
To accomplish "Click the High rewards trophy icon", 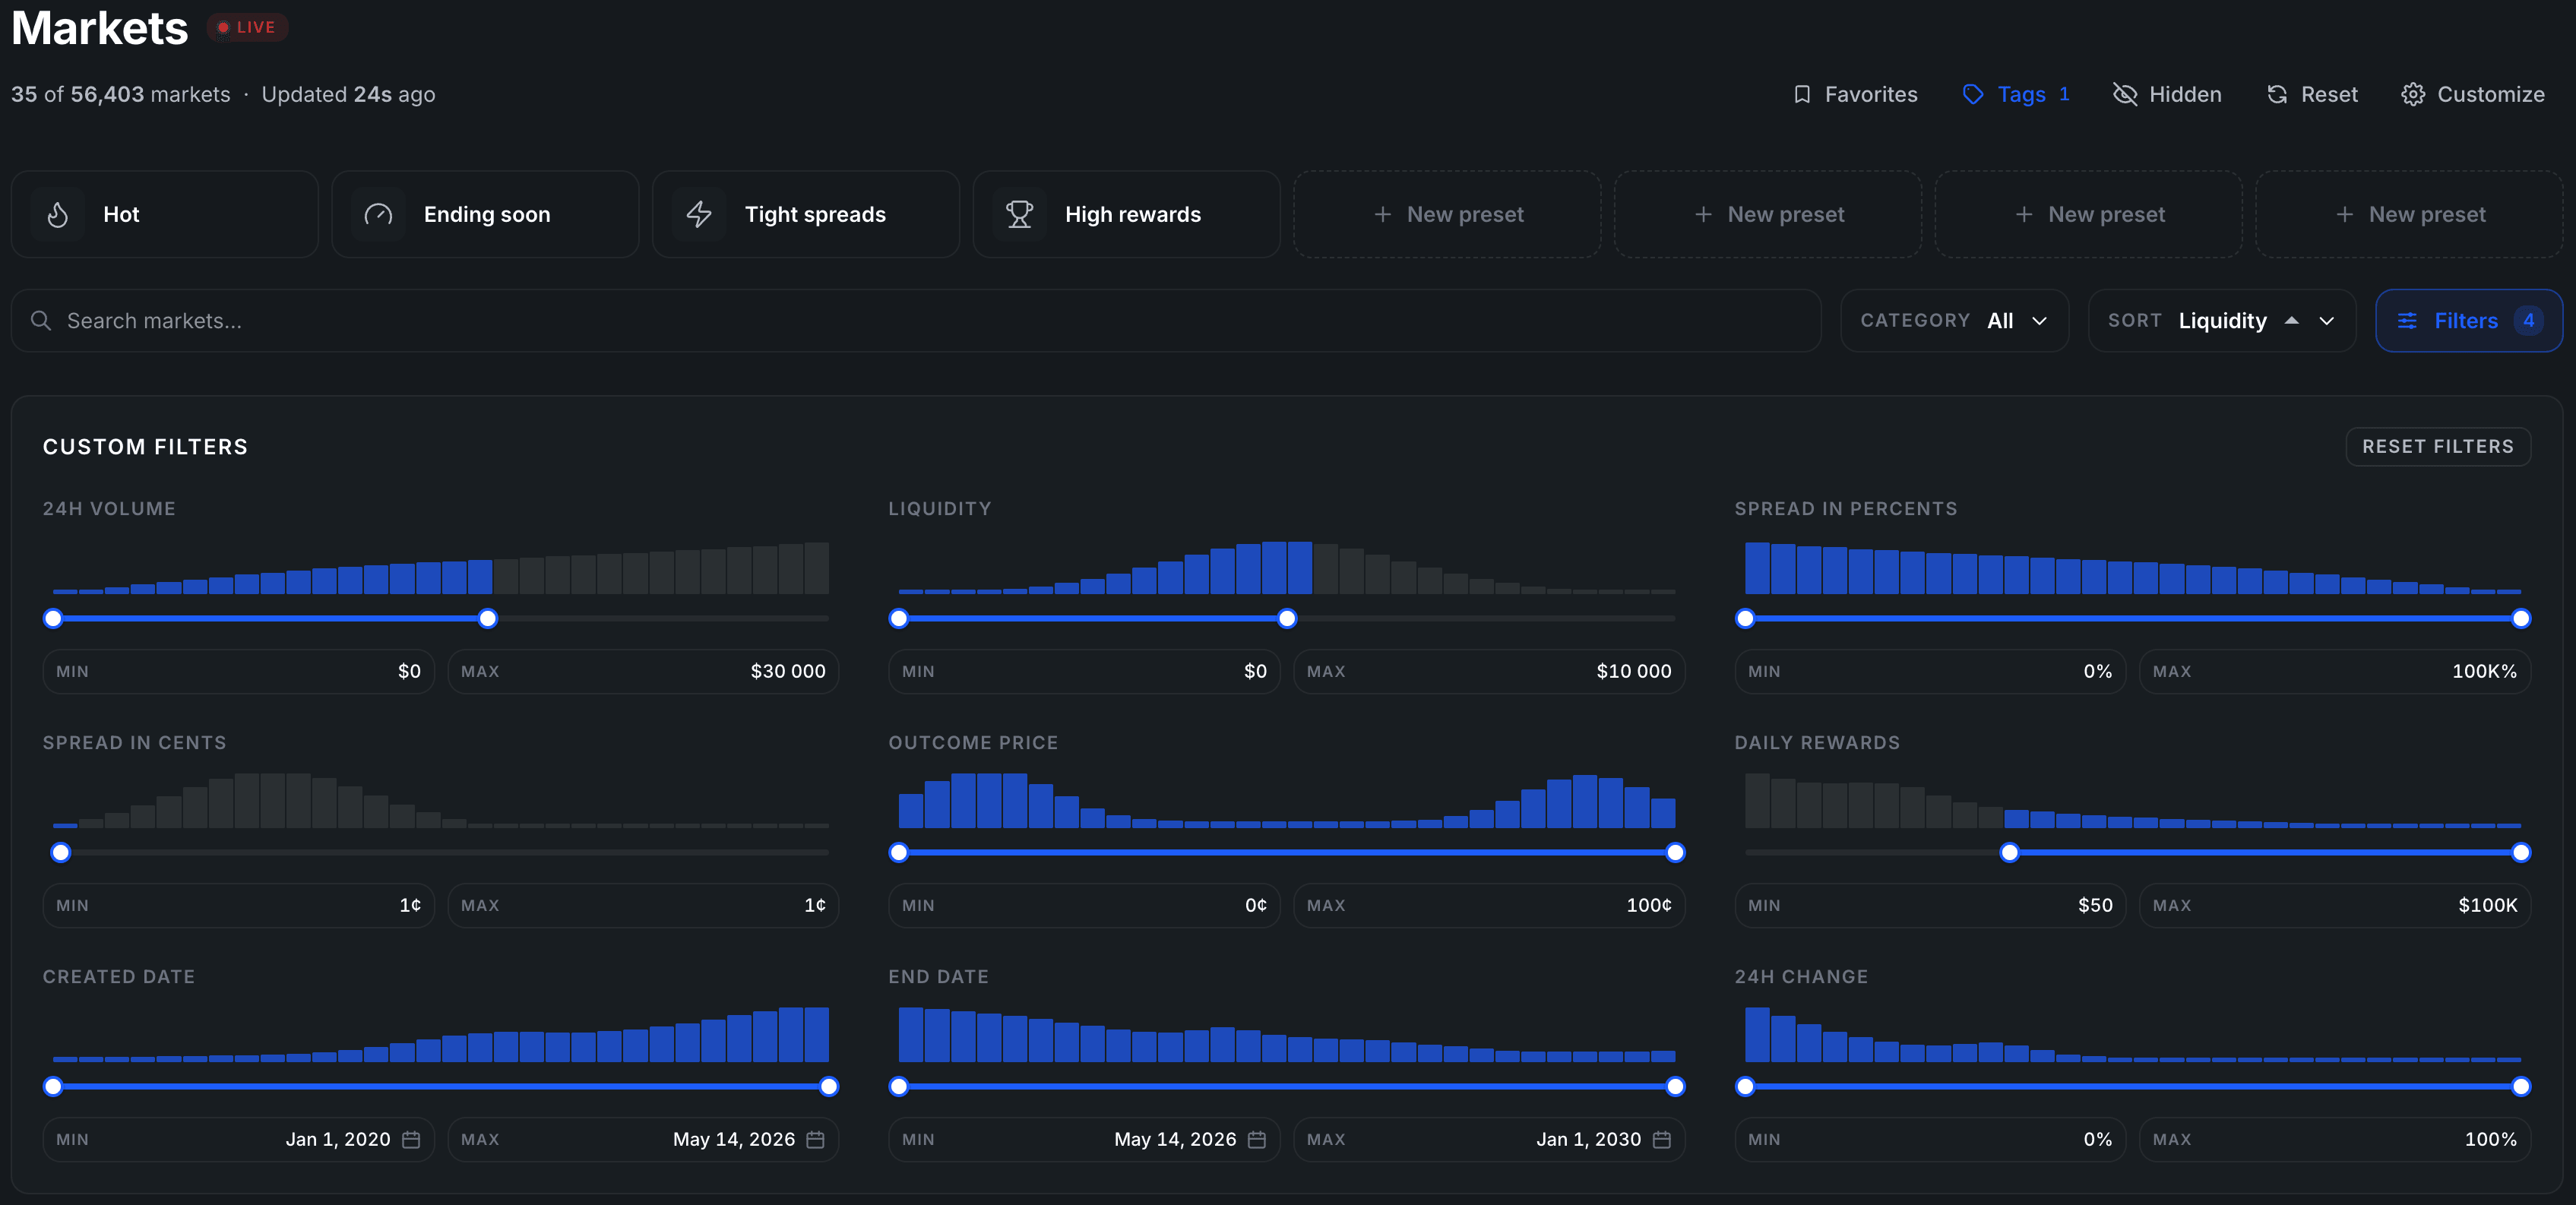I will click(x=1019, y=214).
